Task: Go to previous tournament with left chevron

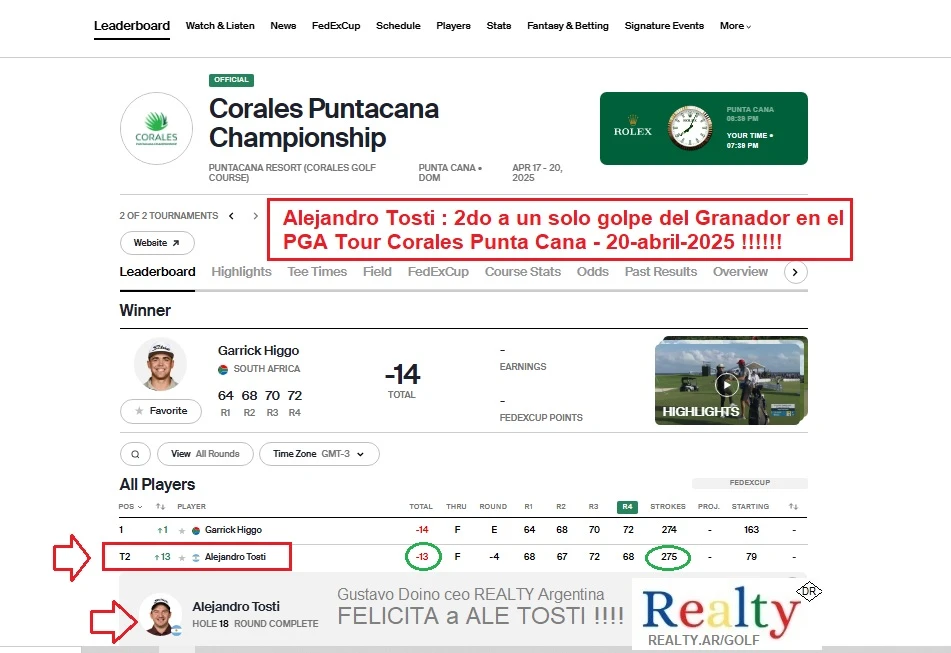Action: click(x=231, y=216)
